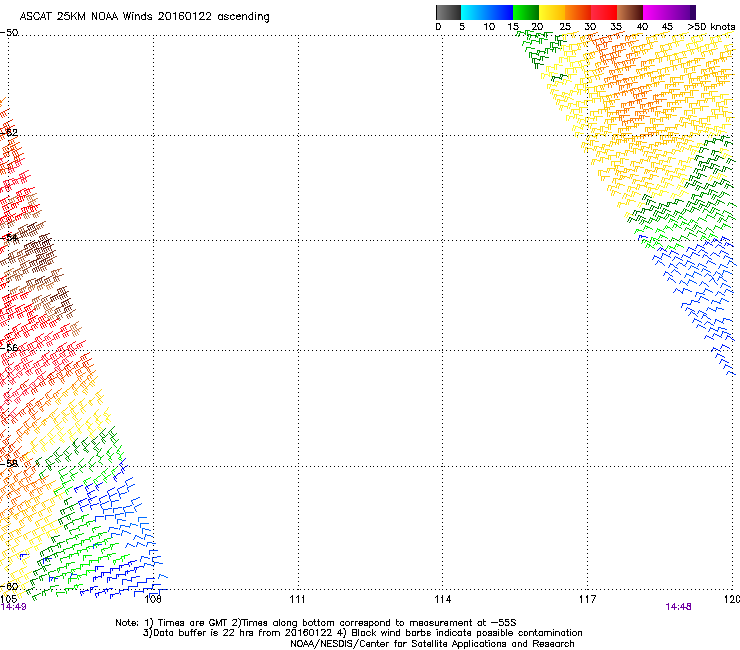Click the blue 10-15 knots color segment
740x650 pixels.
tap(500, 12)
